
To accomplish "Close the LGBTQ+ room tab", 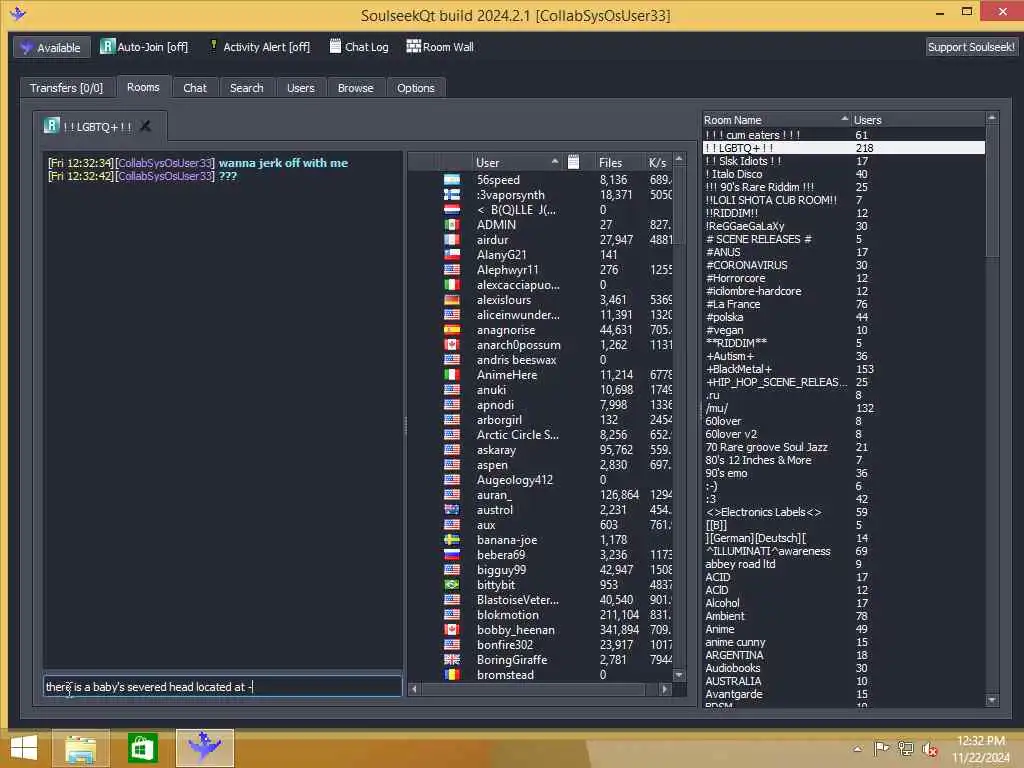I will [x=145, y=126].
